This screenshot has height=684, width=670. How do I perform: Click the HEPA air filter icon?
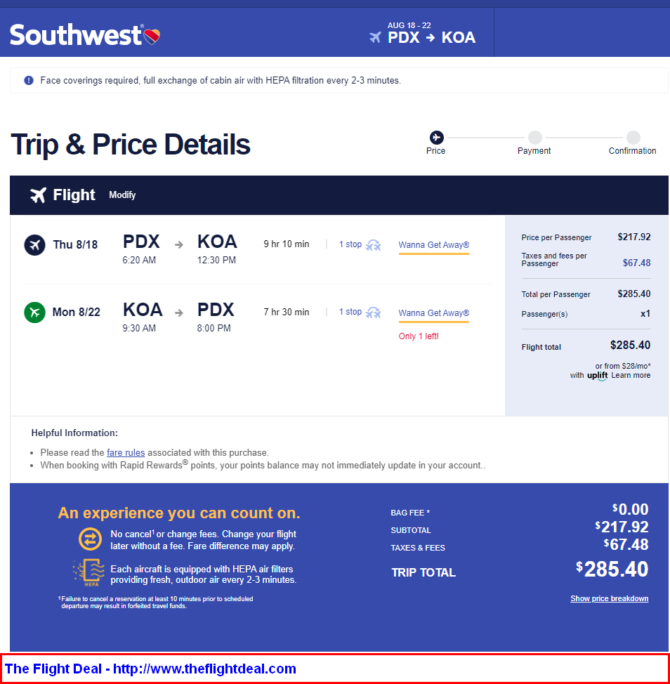pyautogui.click(x=89, y=572)
